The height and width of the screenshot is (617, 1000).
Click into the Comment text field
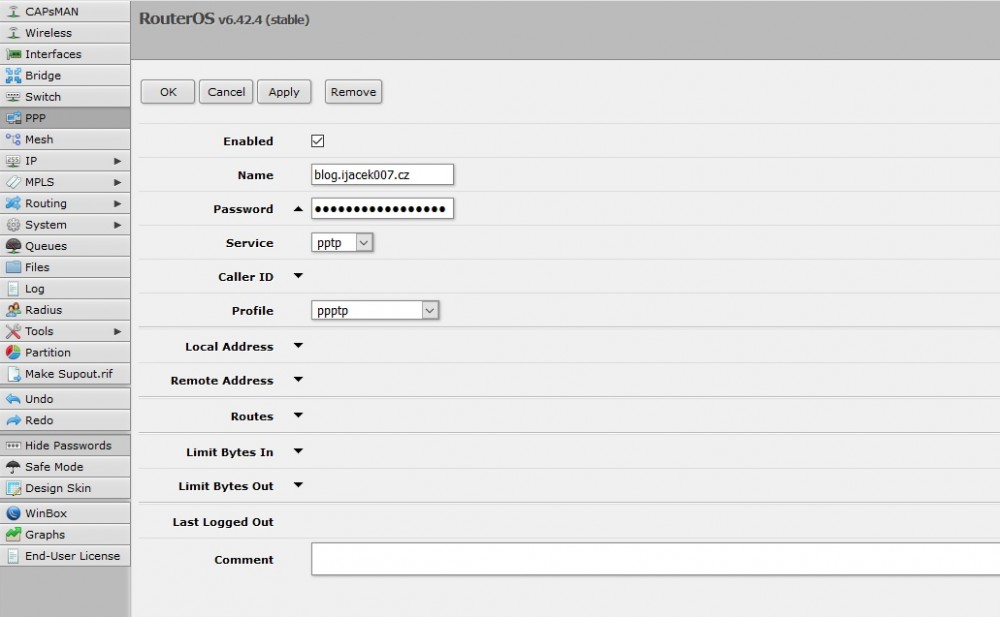(655, 559)
